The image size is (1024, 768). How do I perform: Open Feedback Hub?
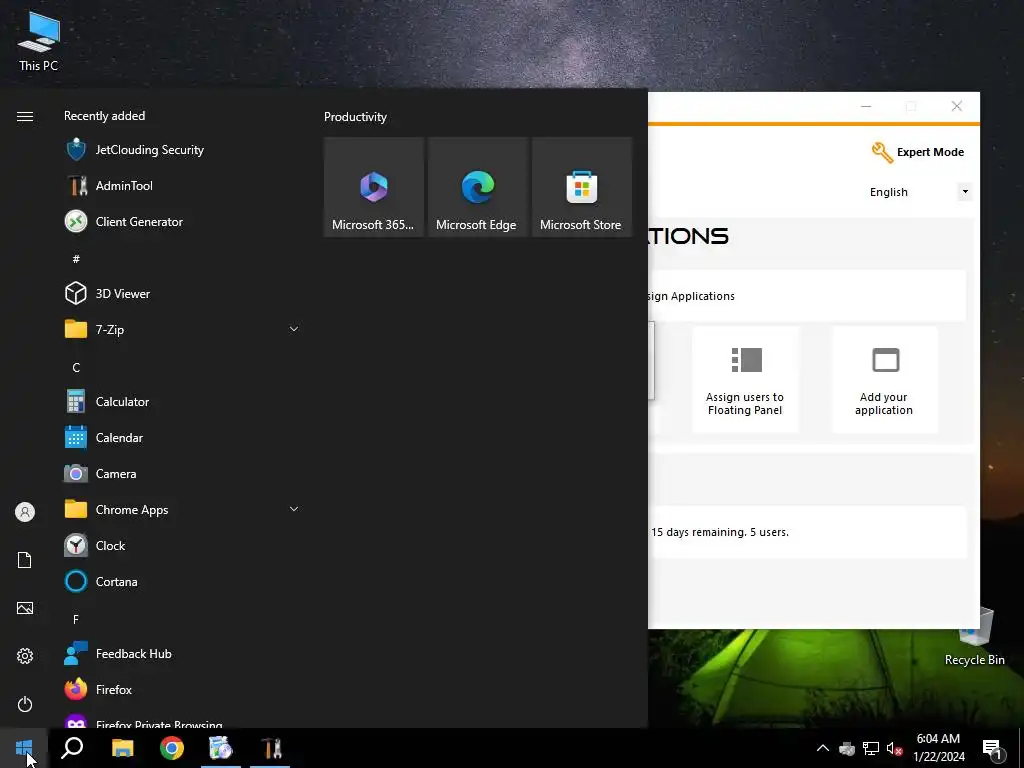182,654
